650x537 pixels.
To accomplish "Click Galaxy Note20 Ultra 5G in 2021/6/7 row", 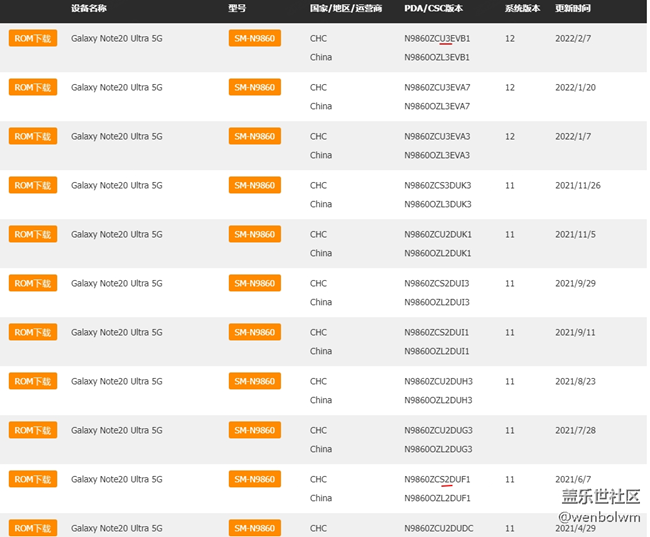I will click(x=116, y=479).
